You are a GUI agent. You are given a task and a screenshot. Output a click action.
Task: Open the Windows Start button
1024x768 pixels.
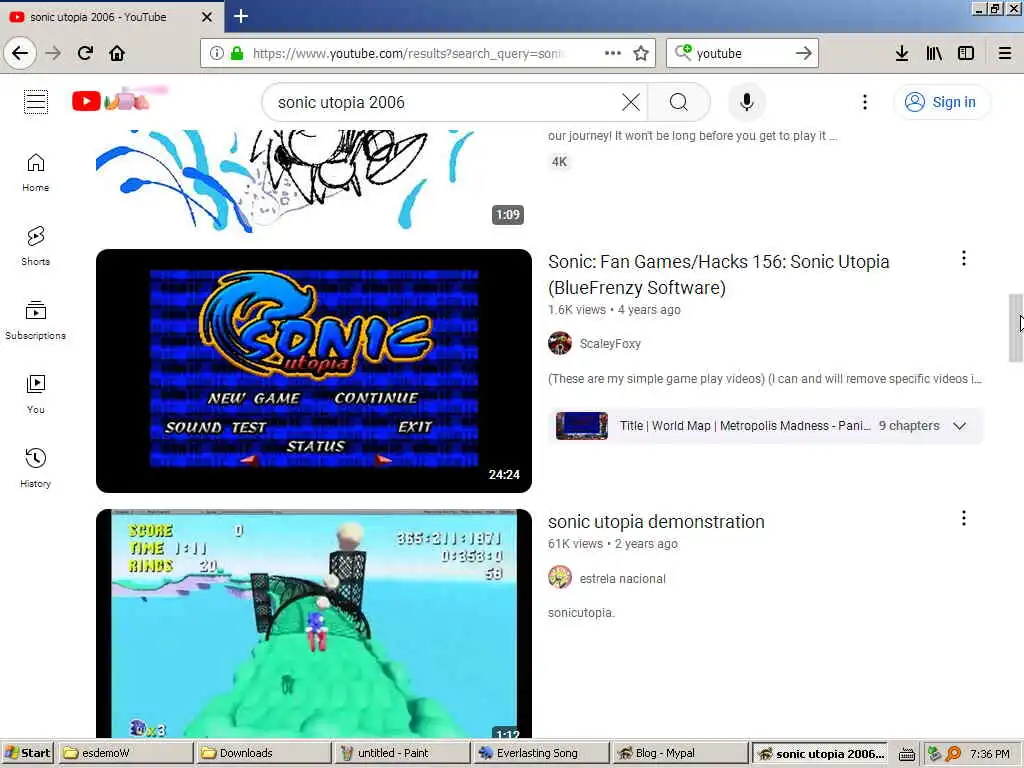tap(27, 753)
